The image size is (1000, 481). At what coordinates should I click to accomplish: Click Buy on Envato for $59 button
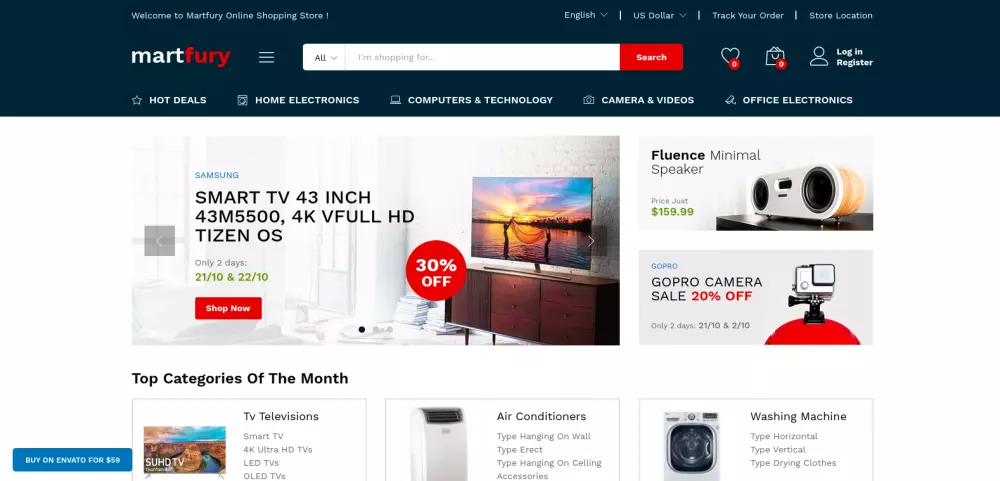(x=73, y=460)
